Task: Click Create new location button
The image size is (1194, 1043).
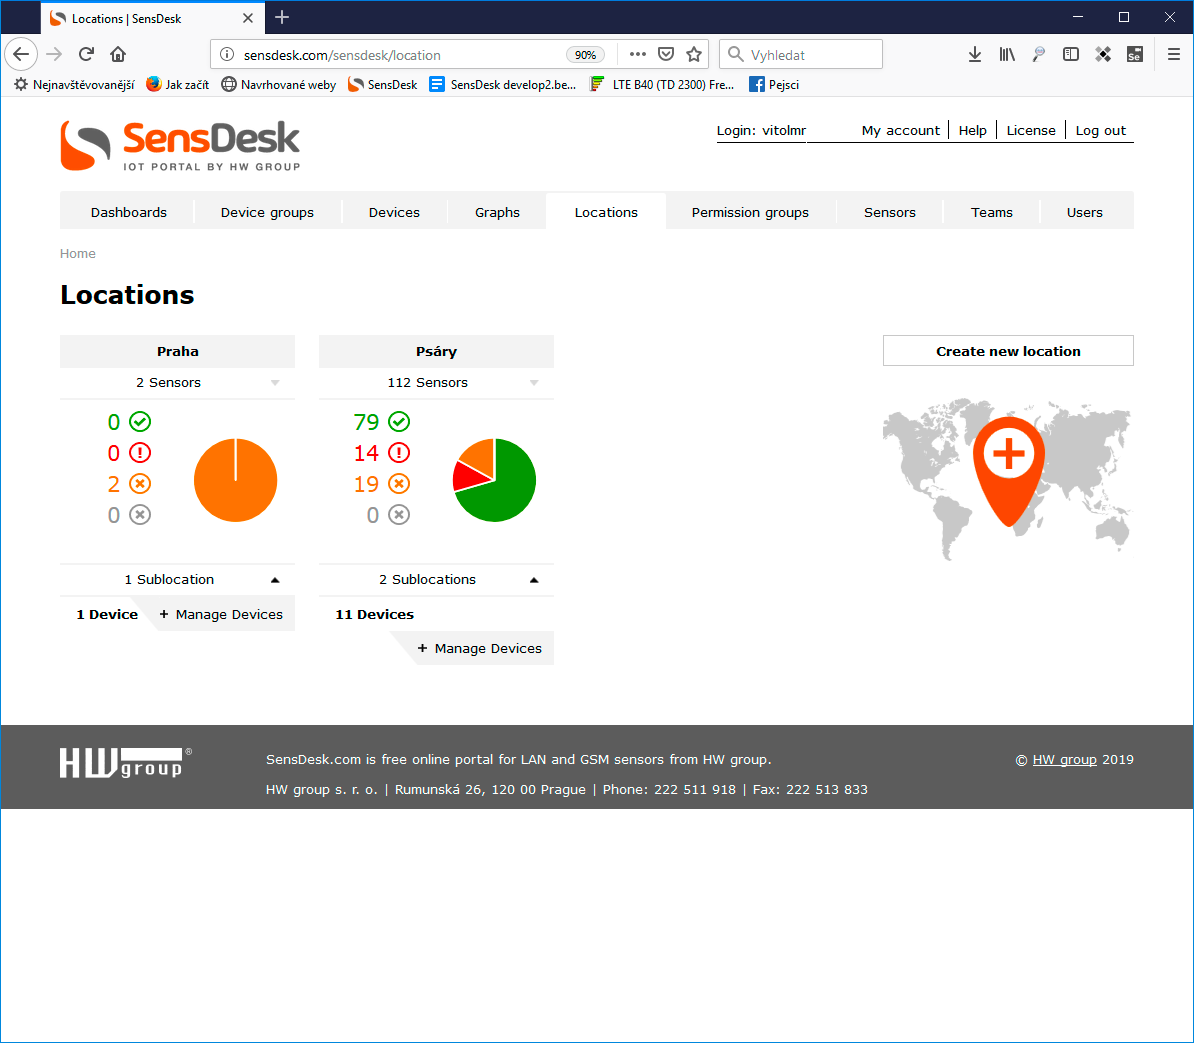Action: 1008,351
